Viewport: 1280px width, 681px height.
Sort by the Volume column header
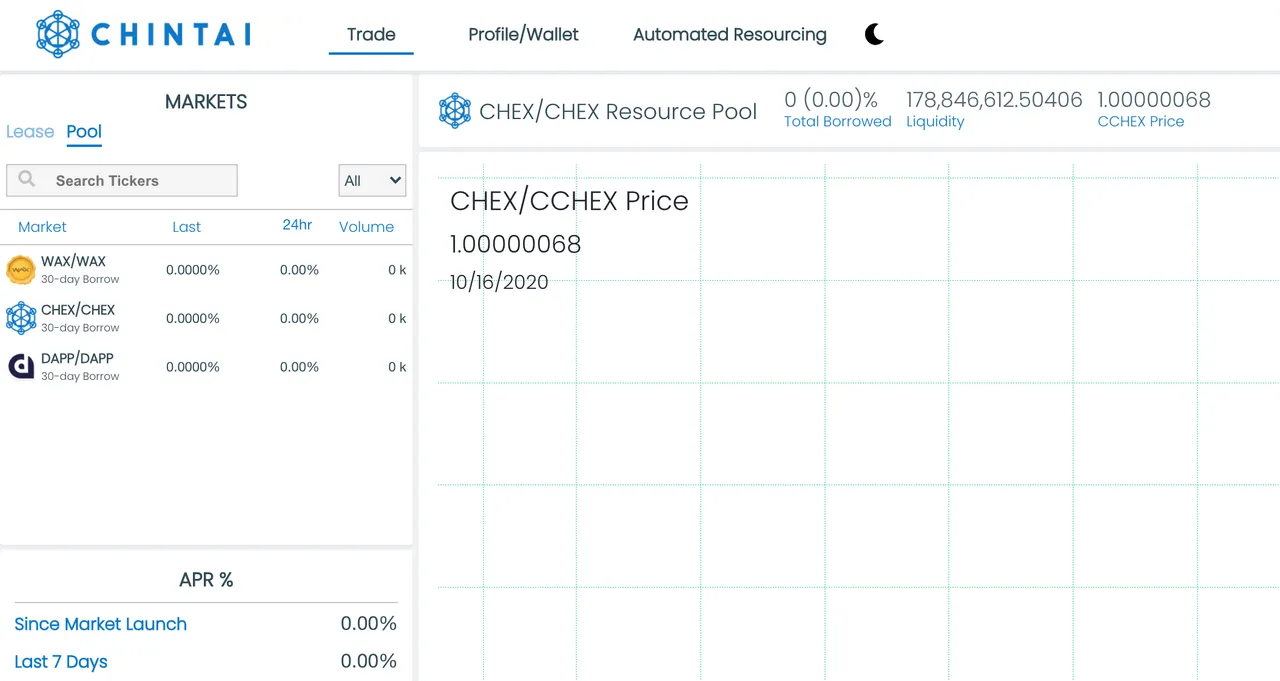(x=366, y=227)
